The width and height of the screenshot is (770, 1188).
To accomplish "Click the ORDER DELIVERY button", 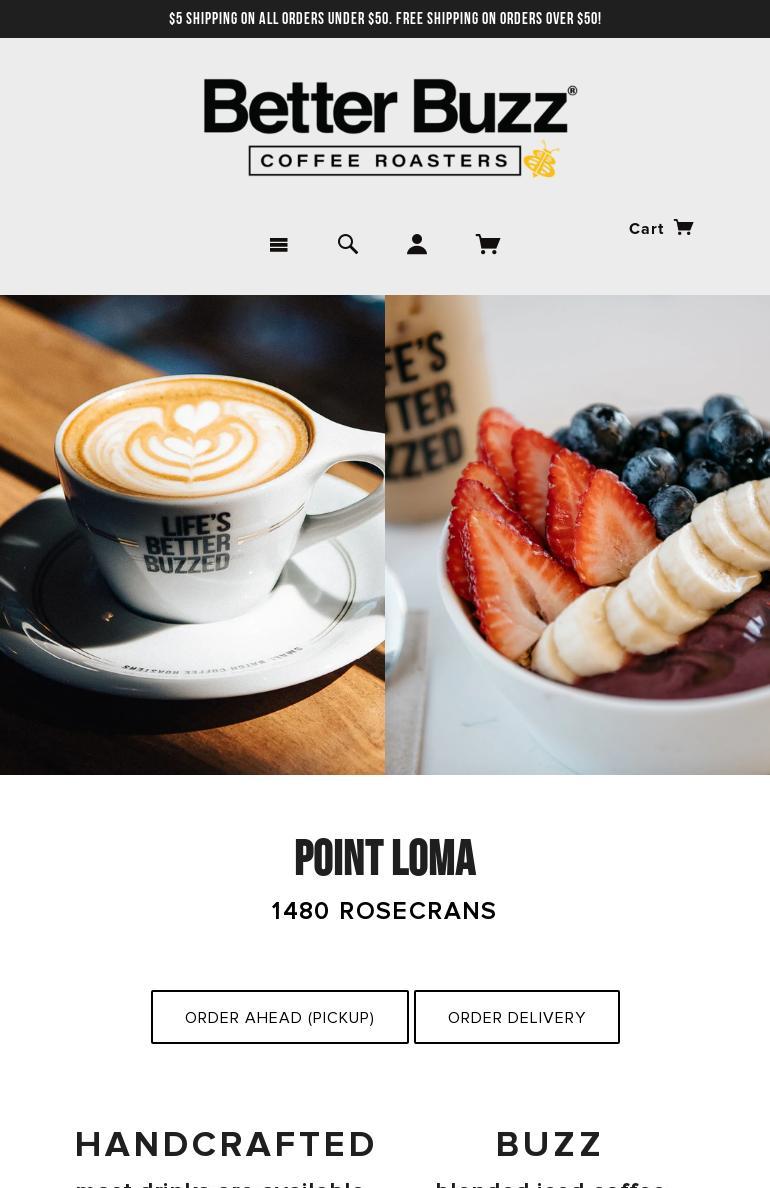I will [x=517, y=1017].
